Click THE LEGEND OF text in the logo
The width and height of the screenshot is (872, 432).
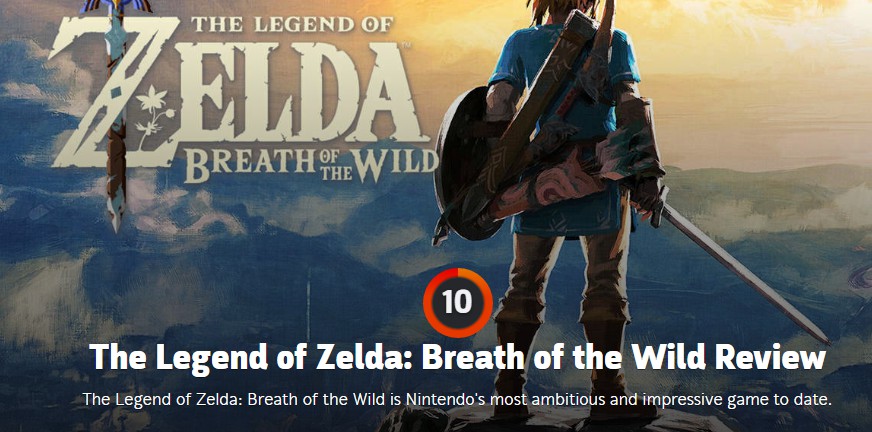point(293,24)
